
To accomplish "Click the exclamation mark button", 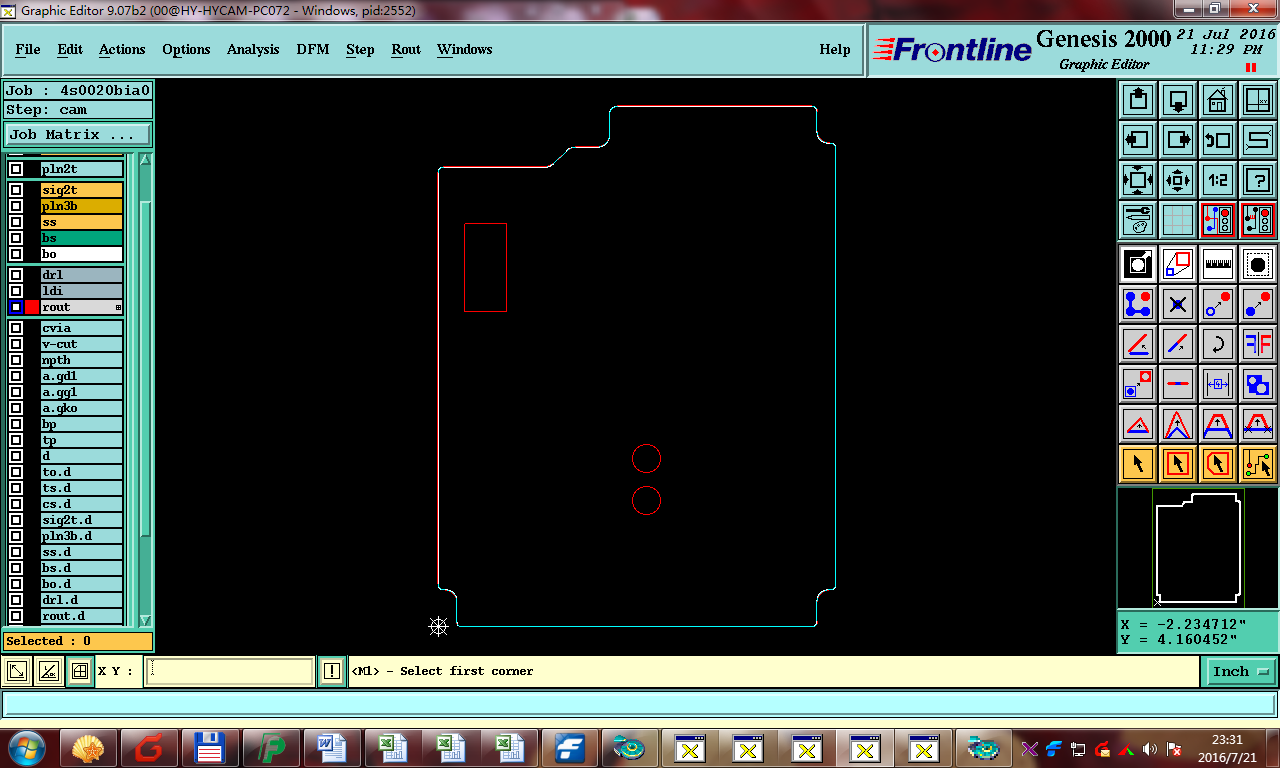I will pos(332,672).
